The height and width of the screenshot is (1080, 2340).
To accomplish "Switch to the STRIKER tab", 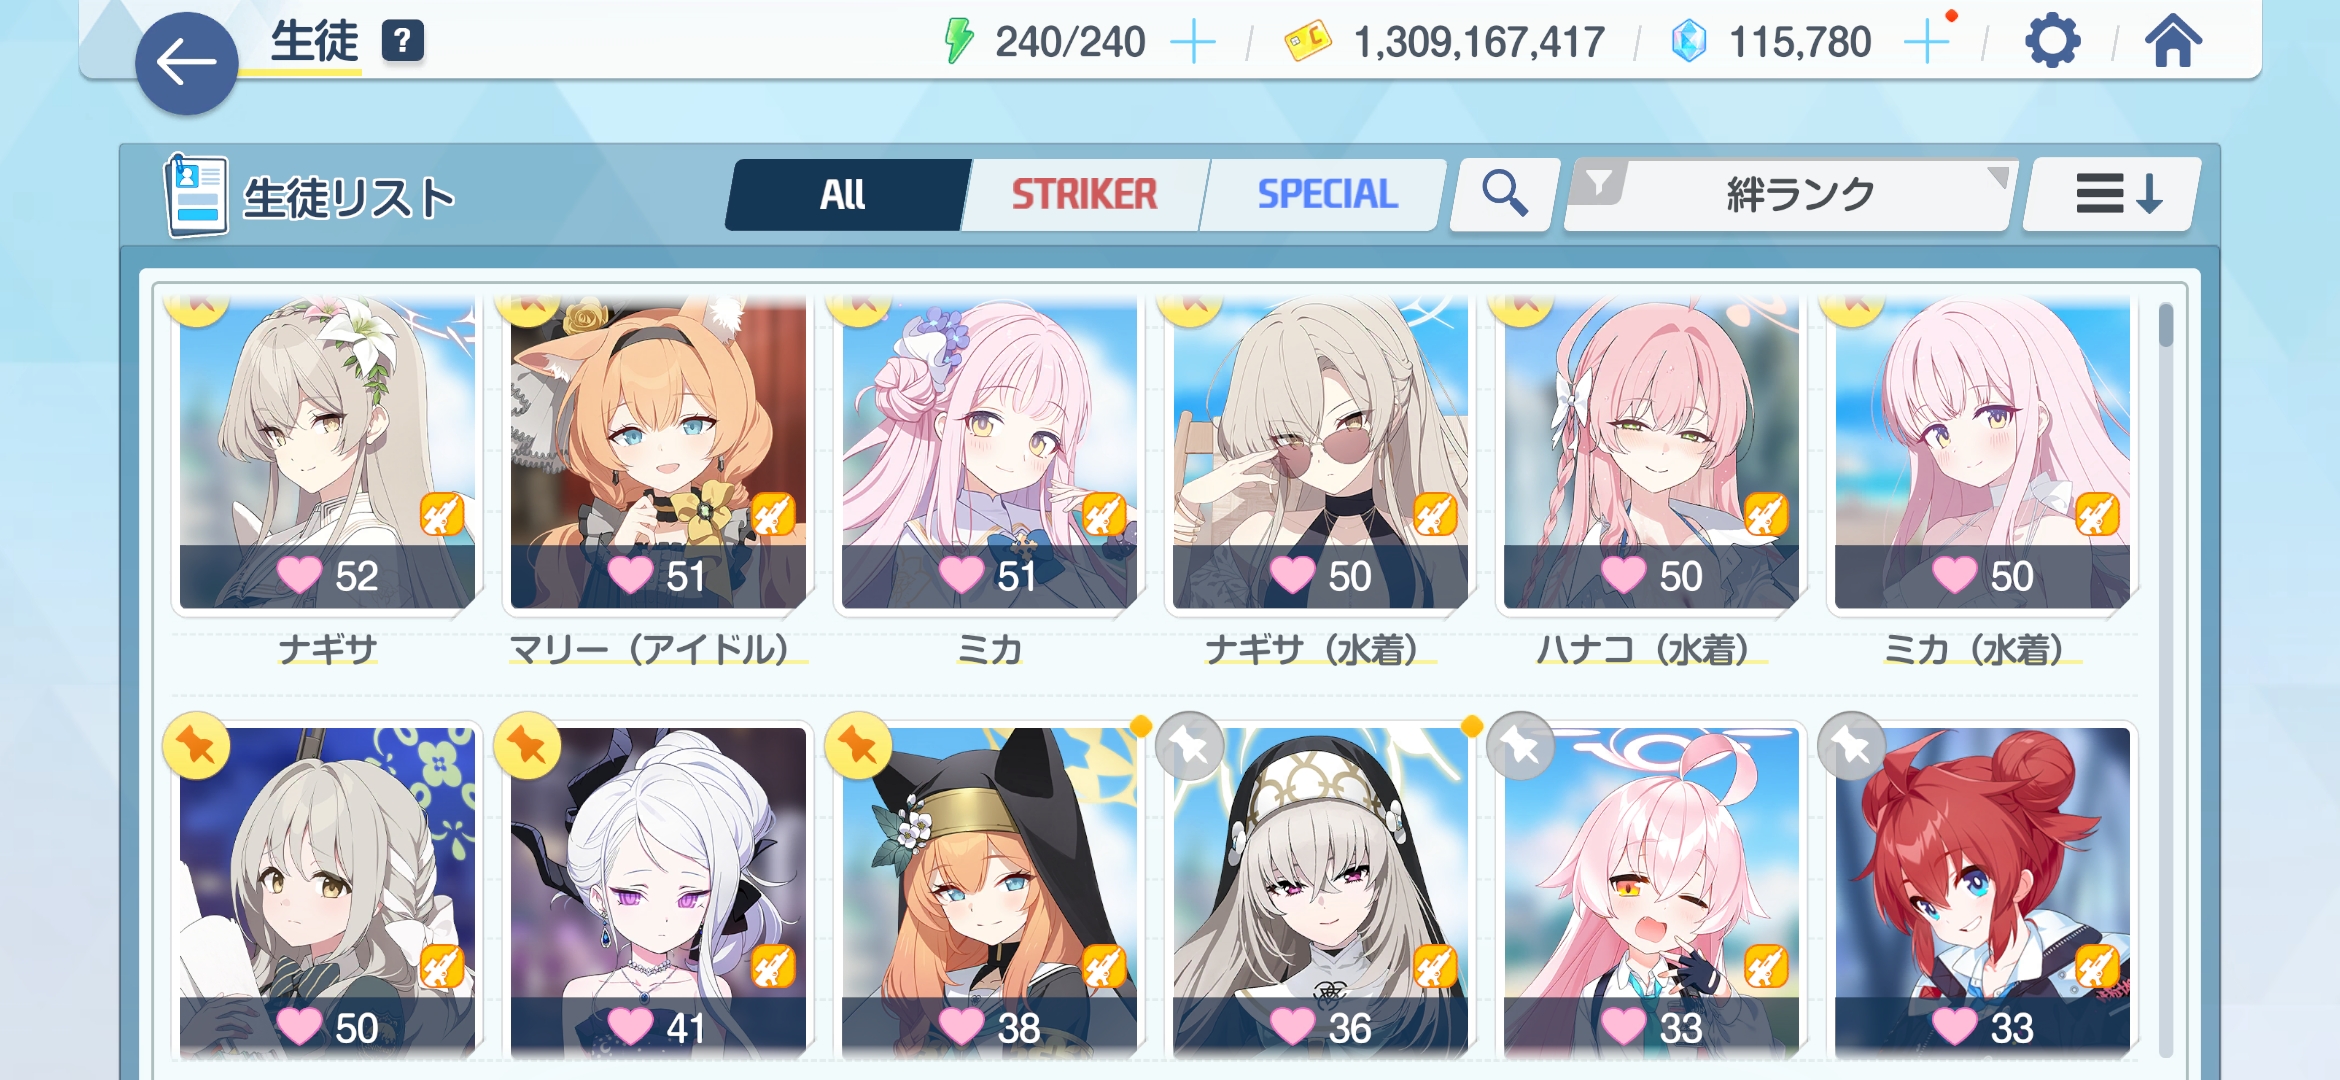I will (x=1084, y=194).
